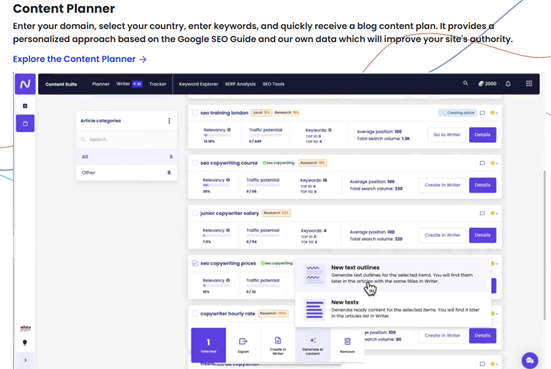Open Details for copywriter hourly rate
The height and width of the screenshot is (369, 551).
tap(482, 336)
